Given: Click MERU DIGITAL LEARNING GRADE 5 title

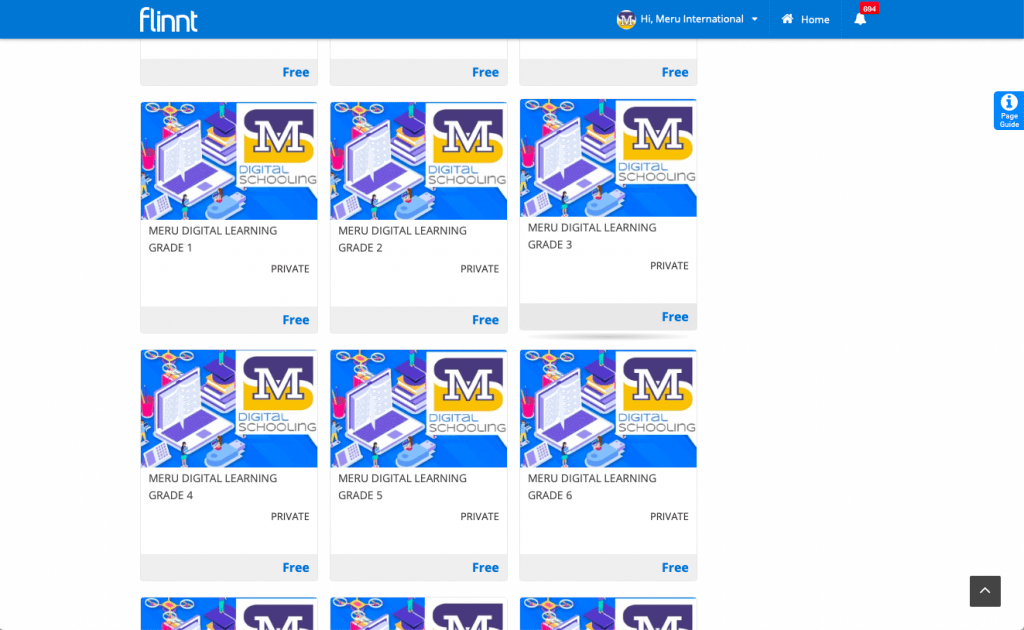Looking at the screenshot, I should [402, 486].
